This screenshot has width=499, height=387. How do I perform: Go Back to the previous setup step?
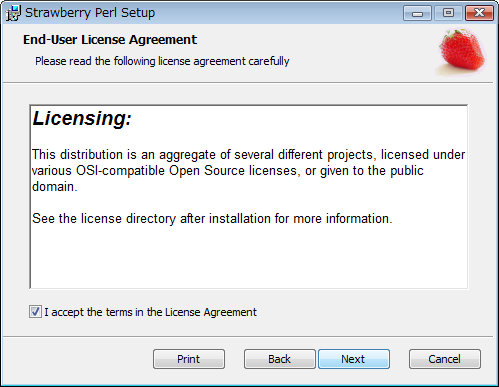coord(280,359)
